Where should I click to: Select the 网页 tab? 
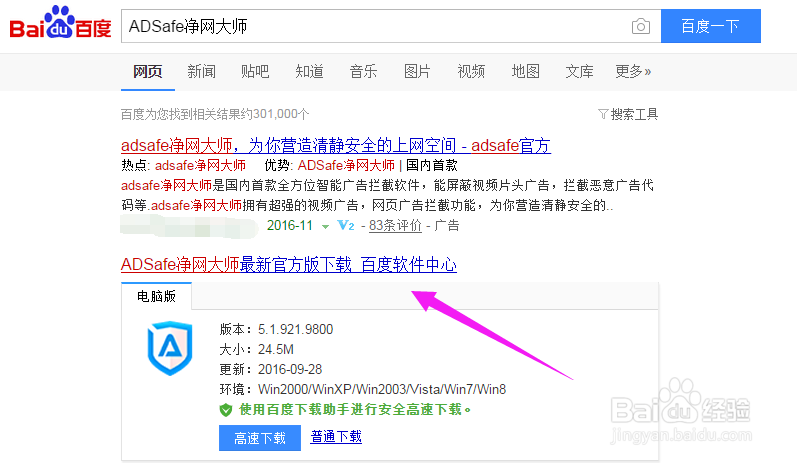click(147, 71)
